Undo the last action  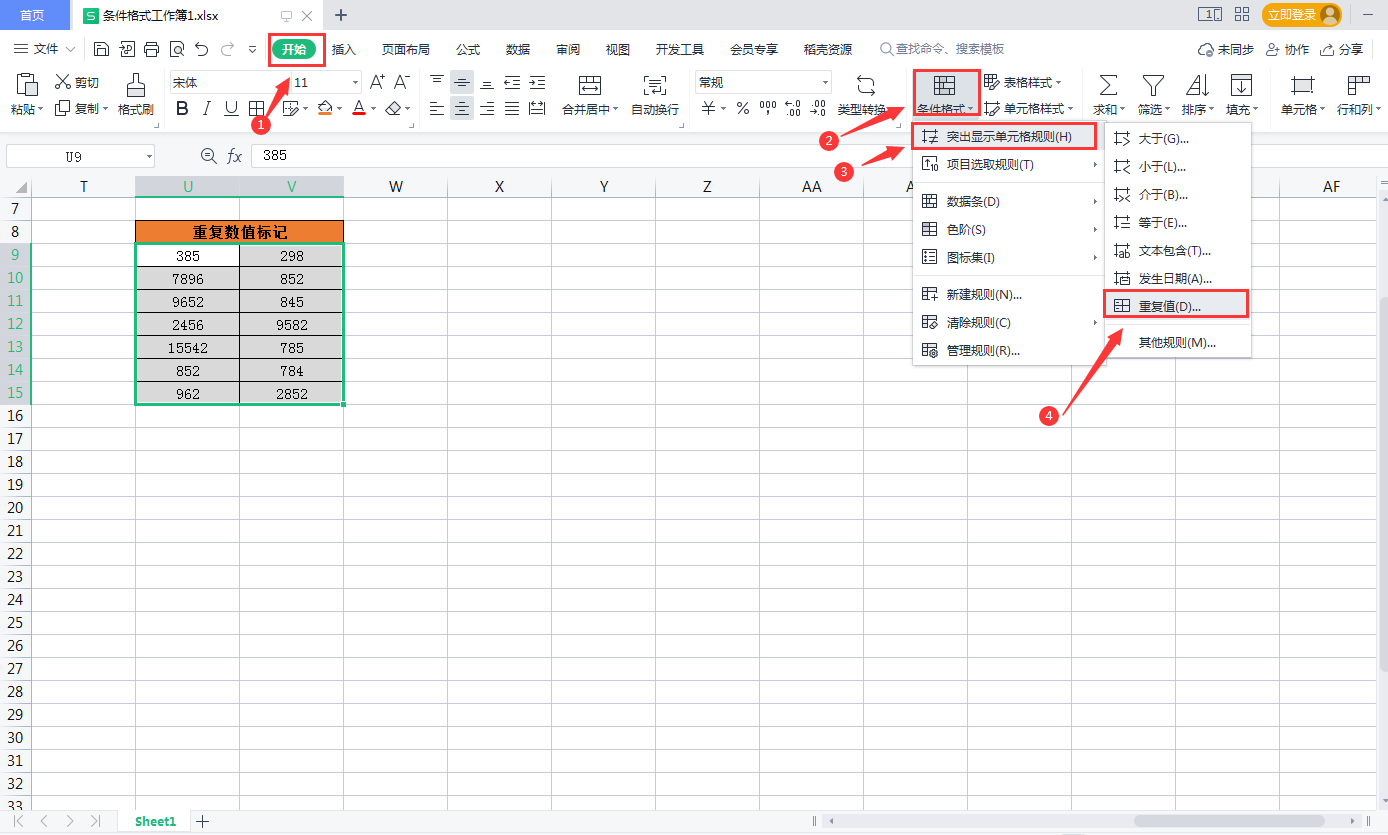click(x=202, y=49)
